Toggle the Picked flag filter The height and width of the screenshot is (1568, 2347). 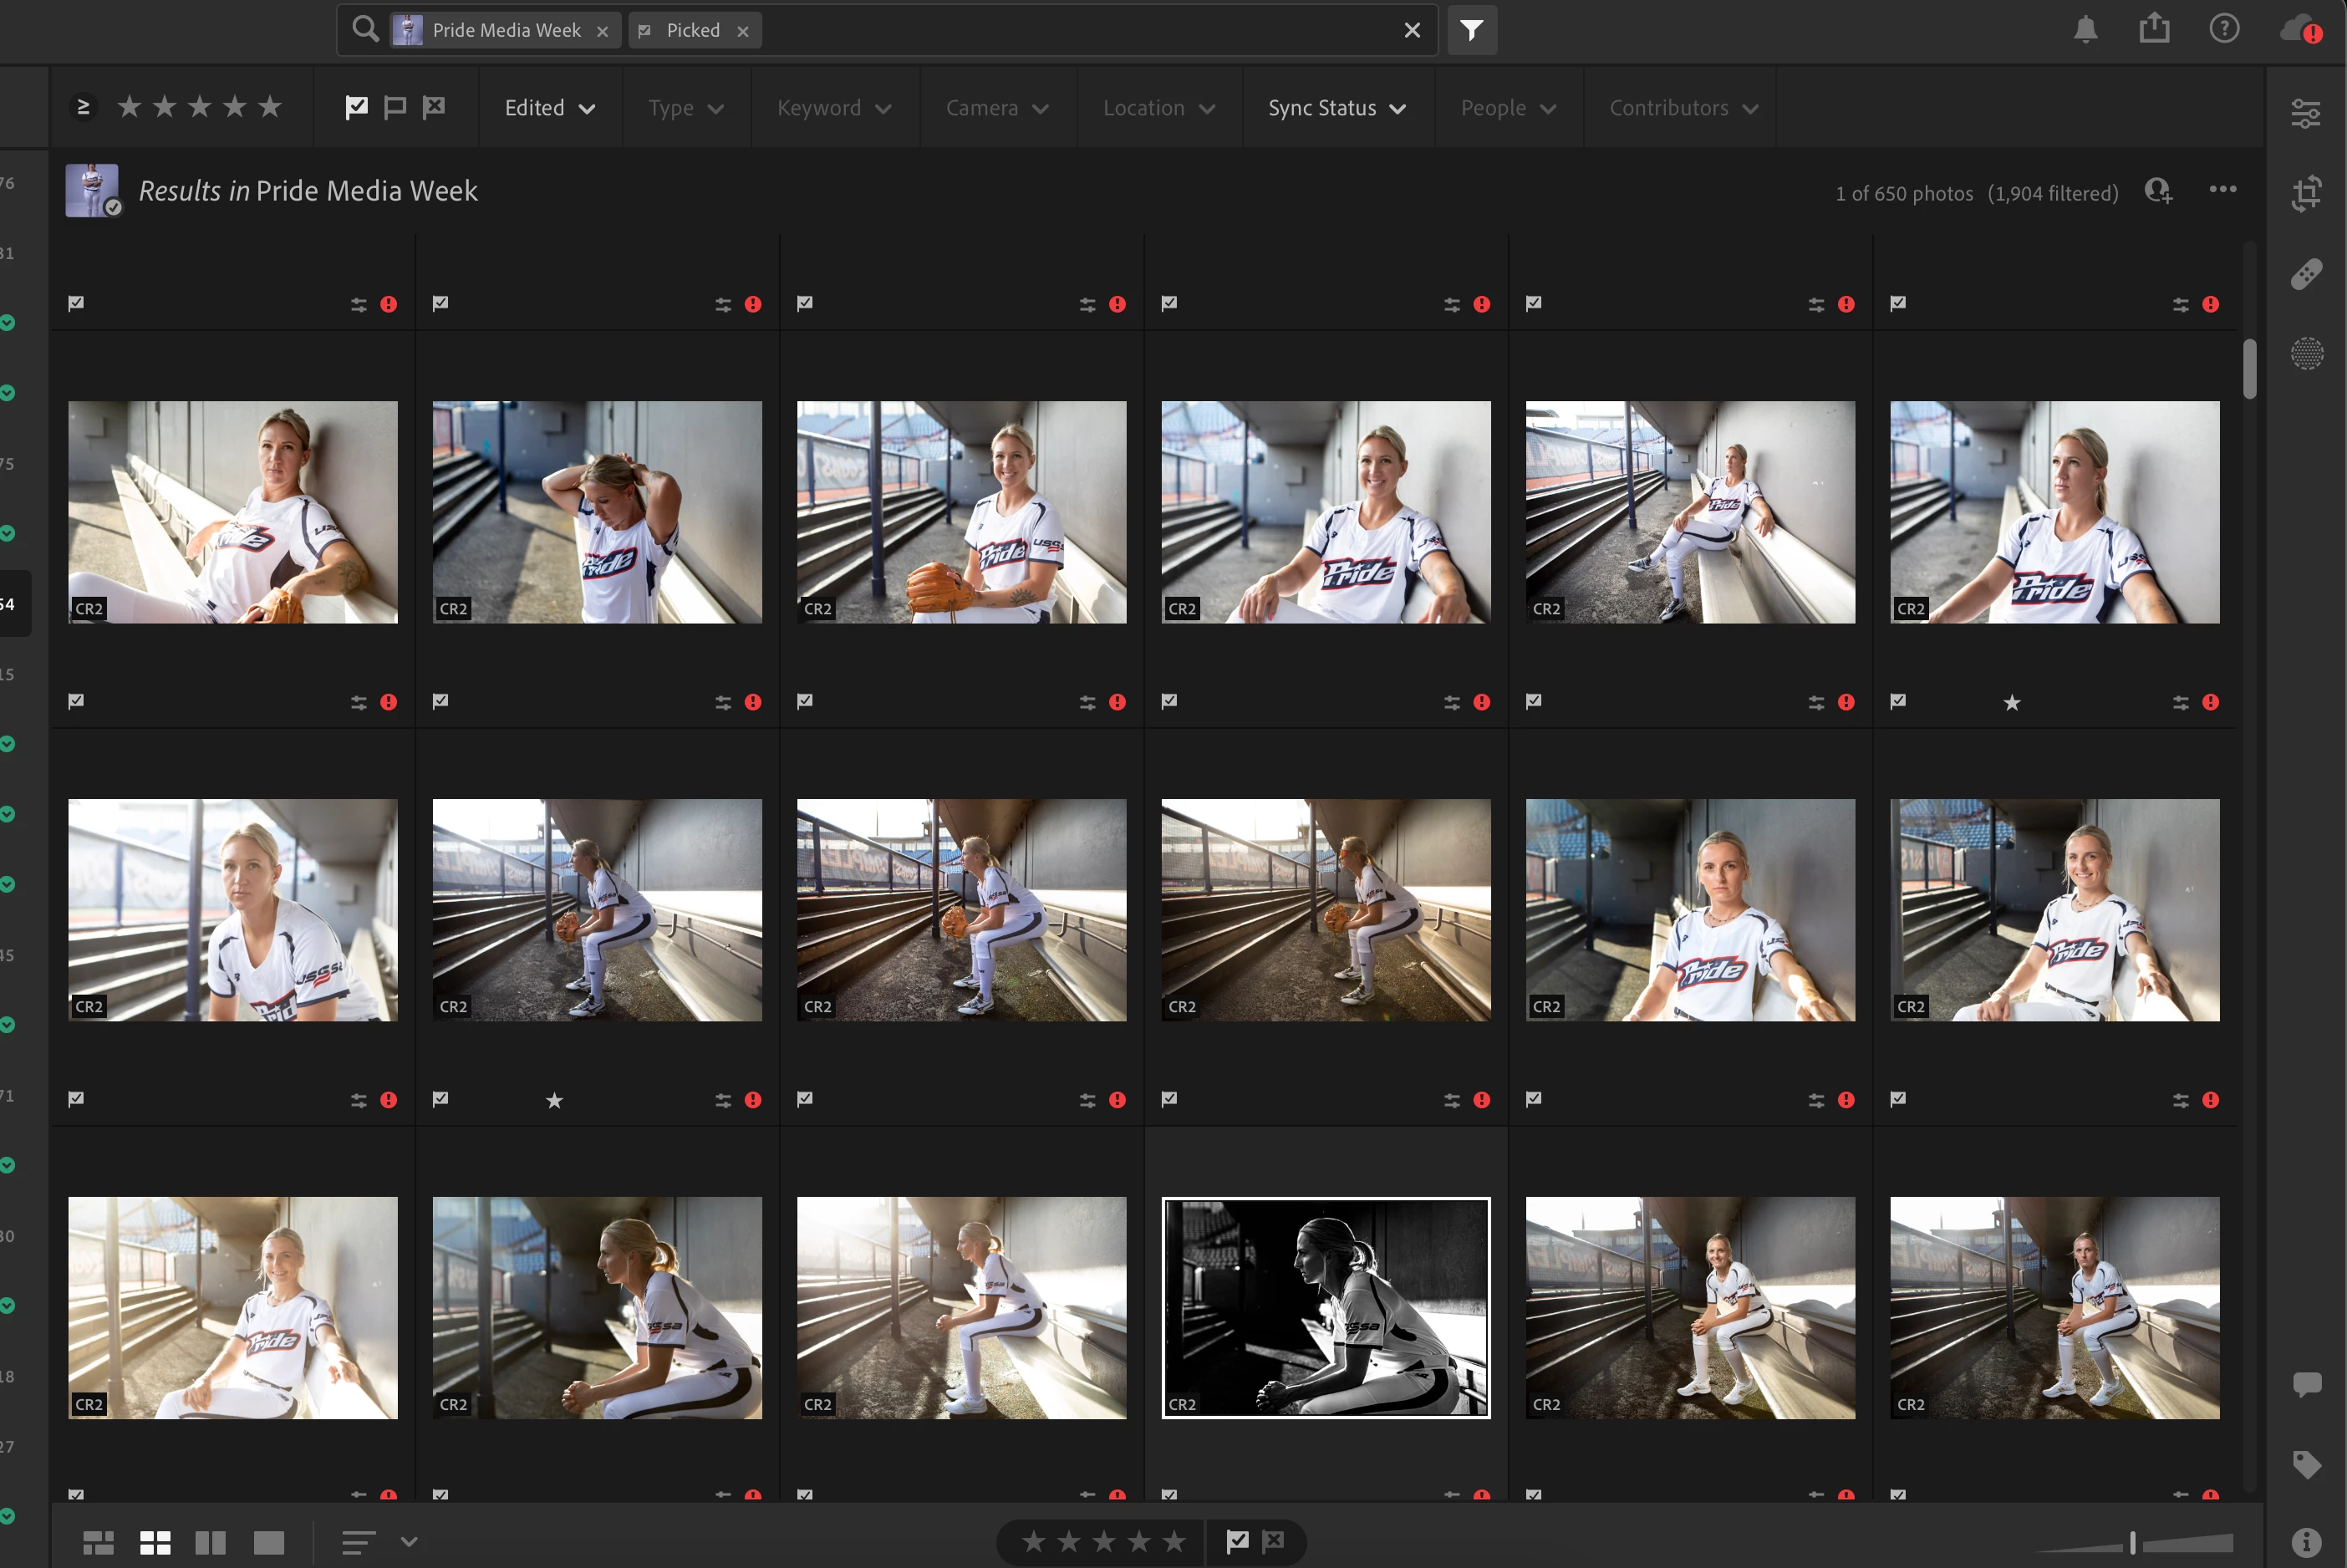pyautogui.click(x=356, y=107)
